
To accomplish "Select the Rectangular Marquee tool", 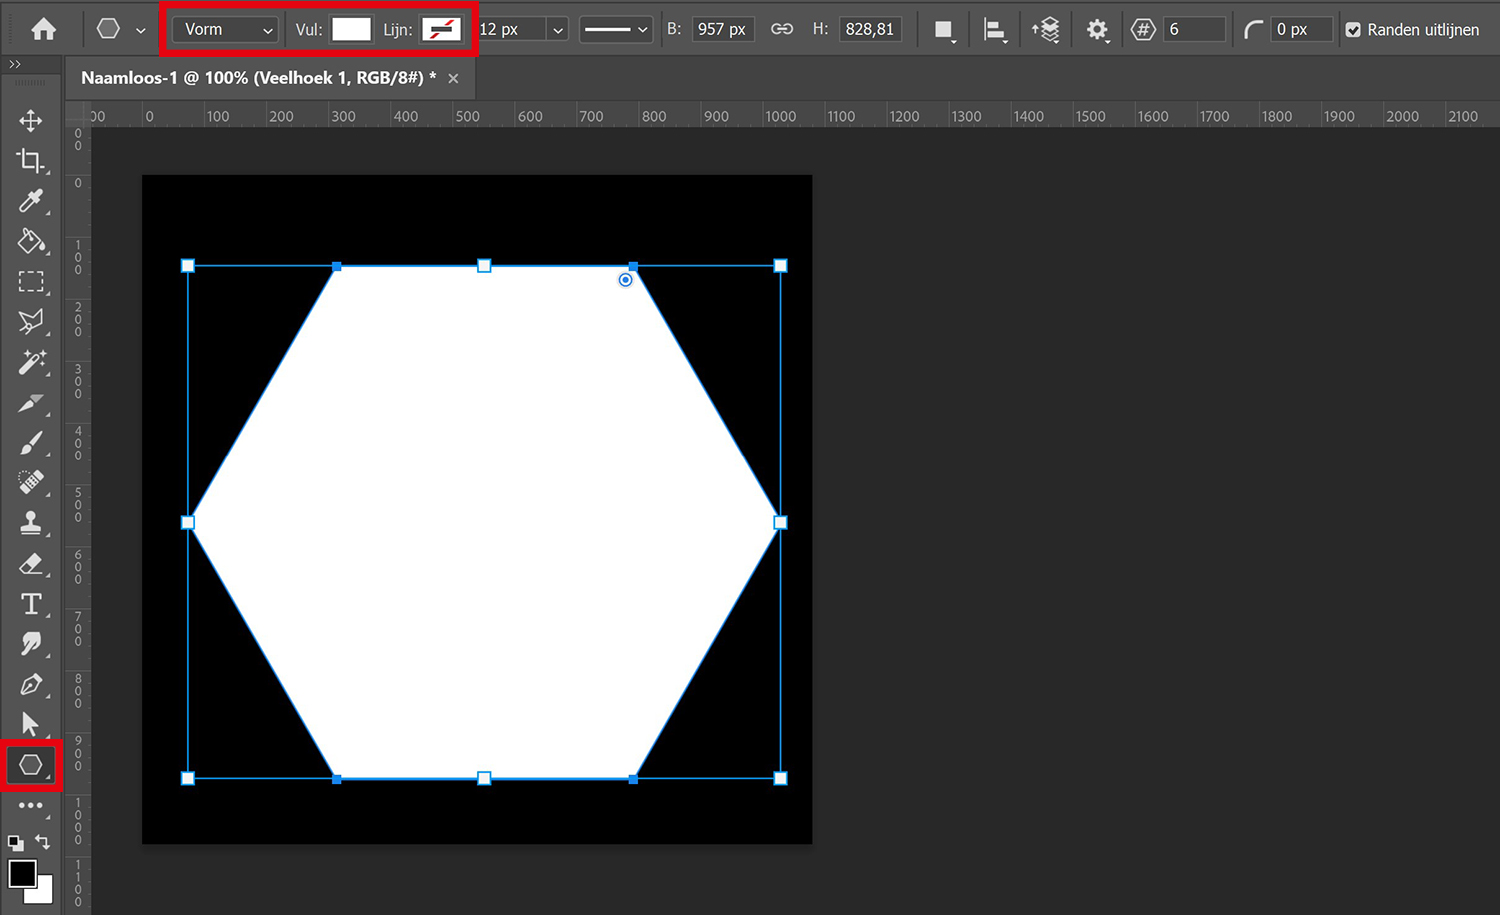I will (31, 282).
